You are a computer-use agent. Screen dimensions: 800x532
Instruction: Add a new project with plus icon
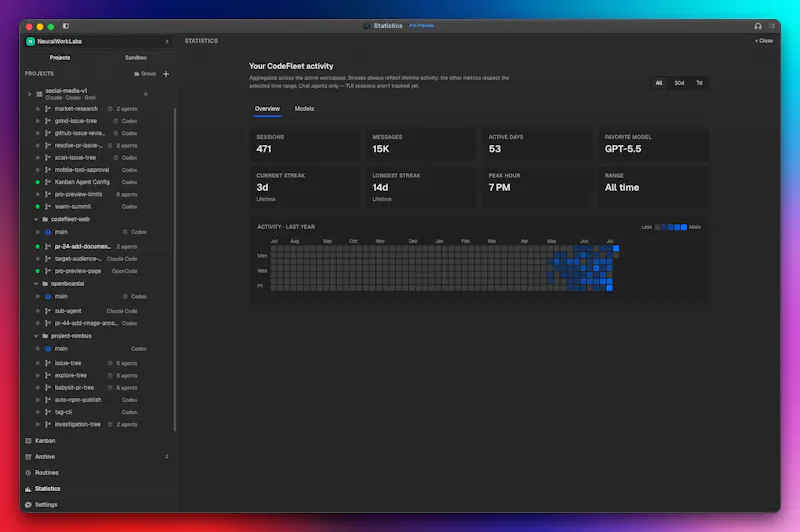pyautogui.click(x=166, y=74)
